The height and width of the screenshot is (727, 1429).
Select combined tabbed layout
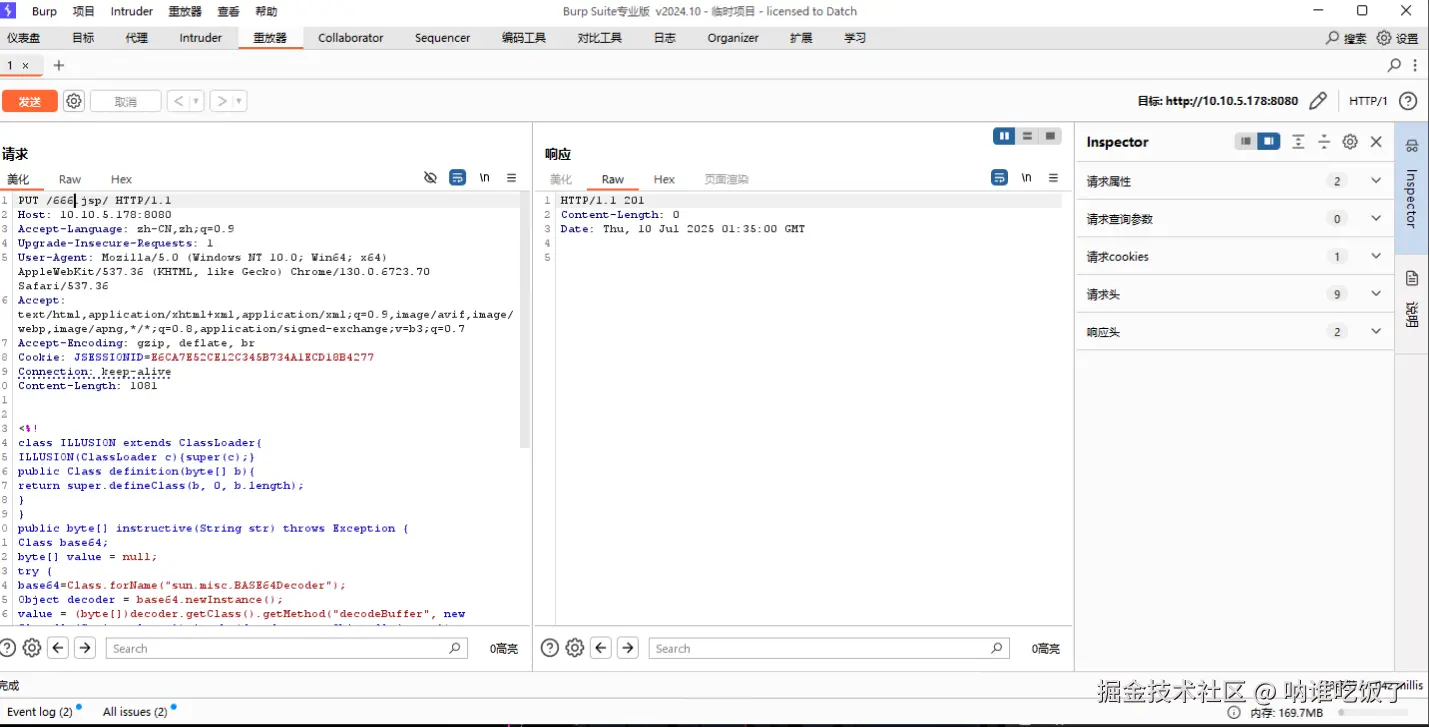tap(1050, 136)
